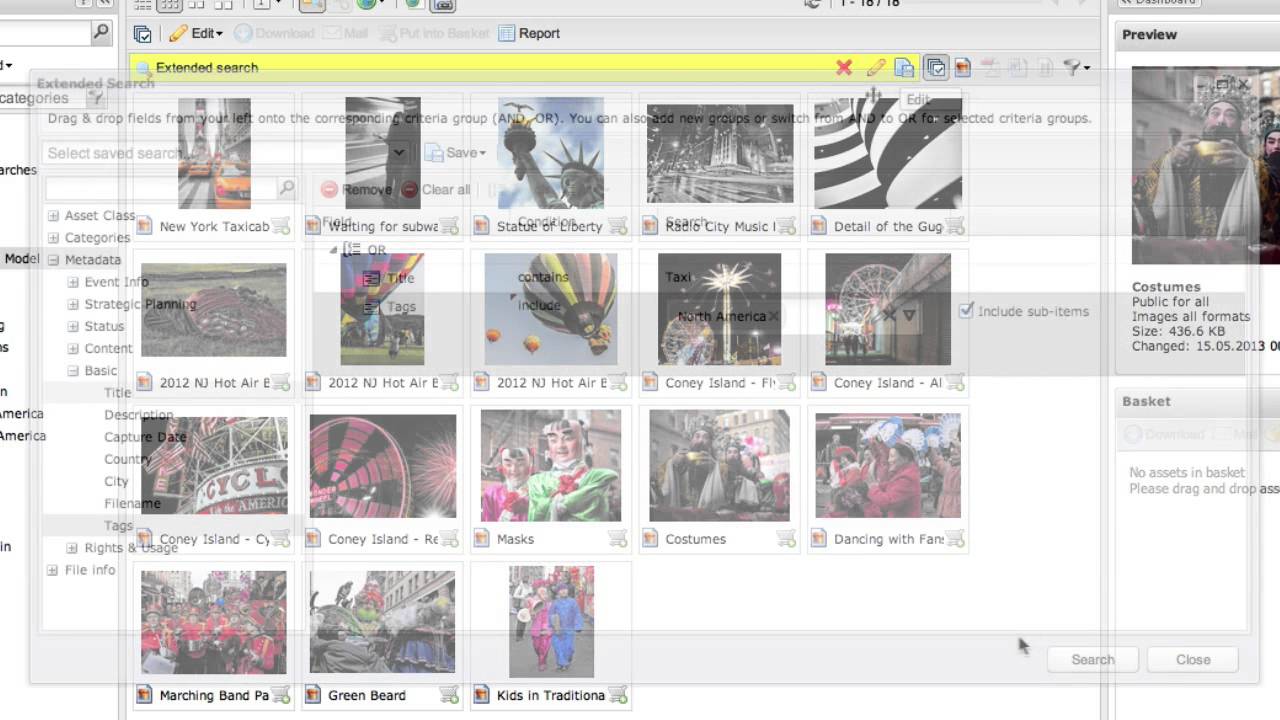Click the Select saved search combo box
The width and height of the screenshot is (1280, 720).
pos(226,153)
